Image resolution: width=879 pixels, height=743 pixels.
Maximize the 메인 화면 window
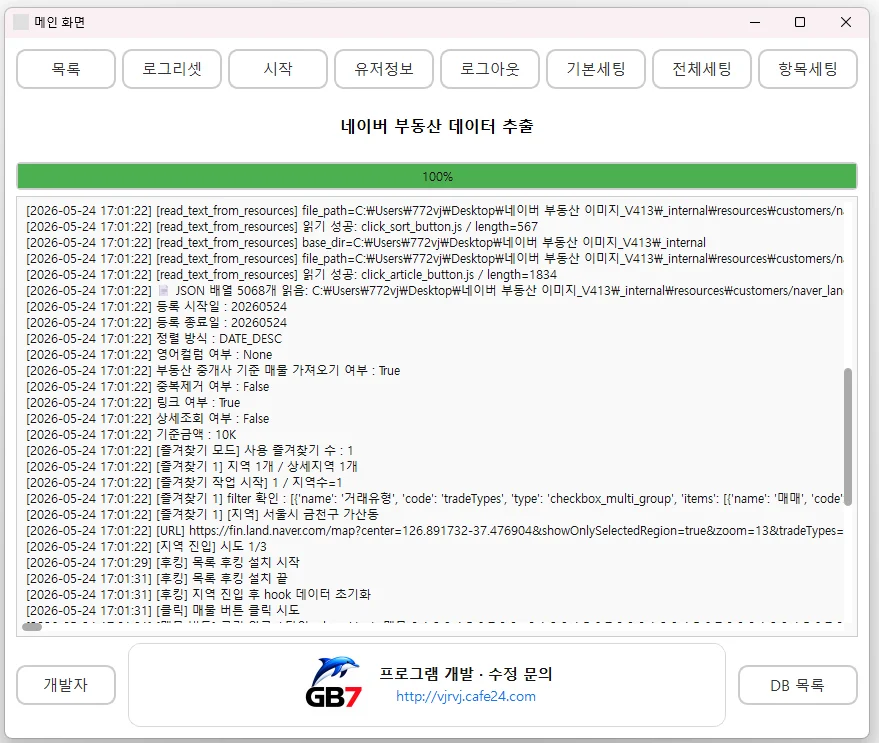pyautogui.click(x=800, y=22)
